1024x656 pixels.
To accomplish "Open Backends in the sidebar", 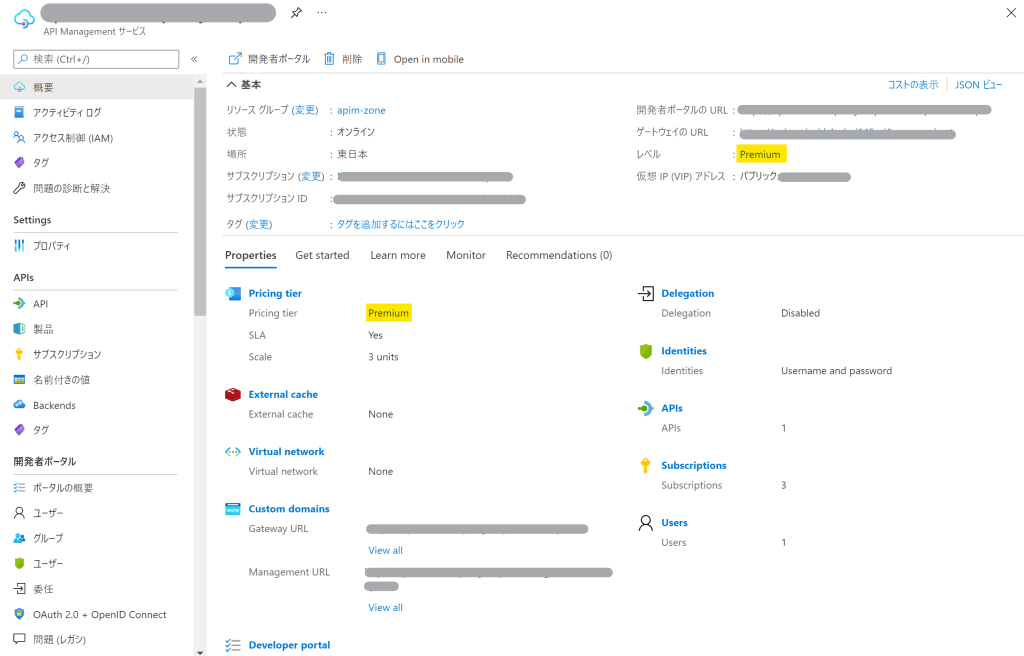I will (x=54, y=405).
